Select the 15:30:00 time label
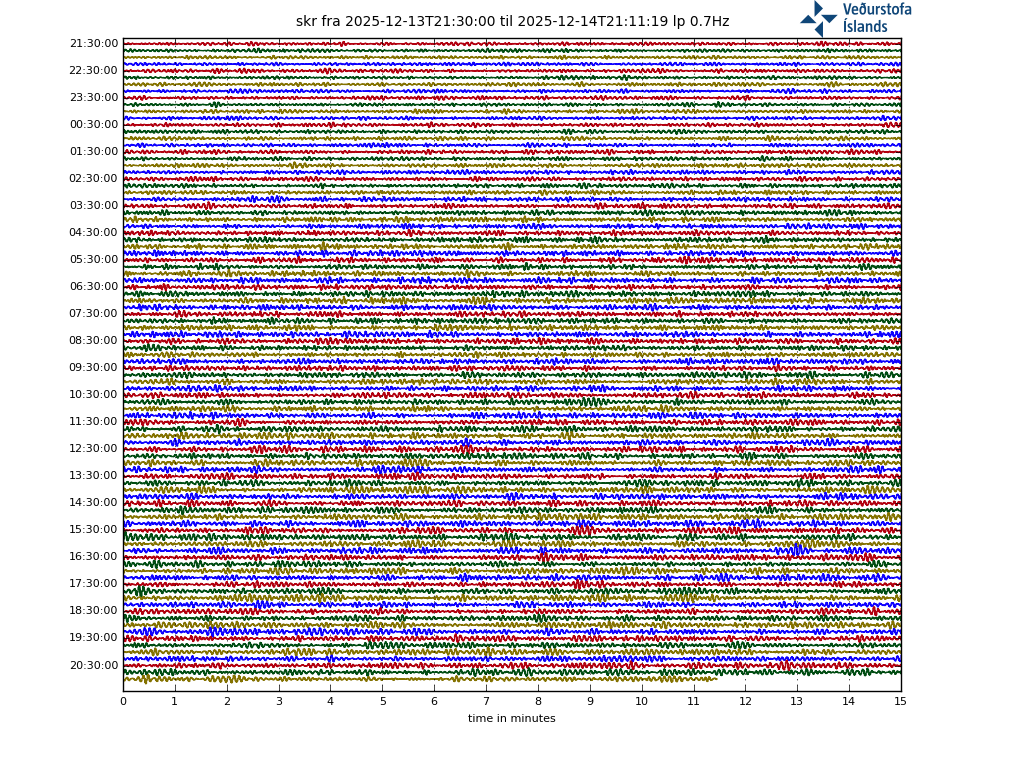Viewport: 1024px width, 768px height. (94, 530)
